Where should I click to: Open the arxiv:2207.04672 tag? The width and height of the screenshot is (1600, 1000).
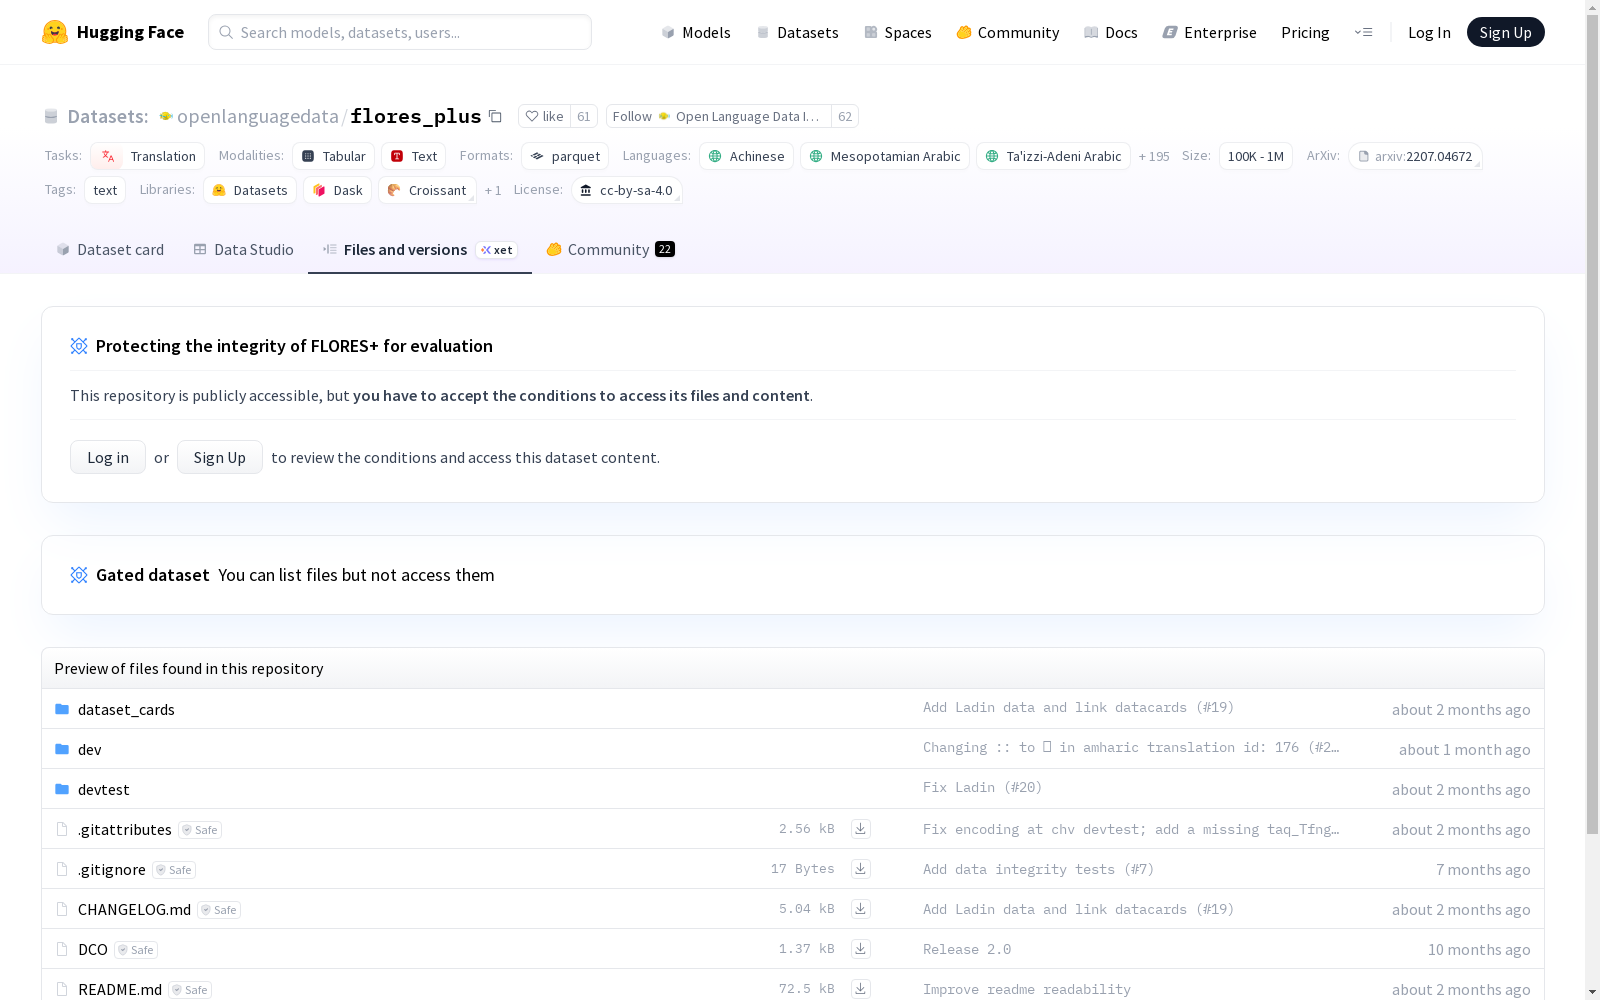coord(1415,156)
